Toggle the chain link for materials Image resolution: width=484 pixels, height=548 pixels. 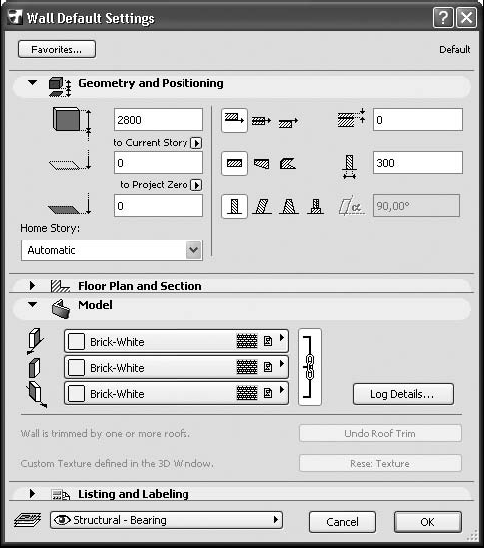point(310,367)
